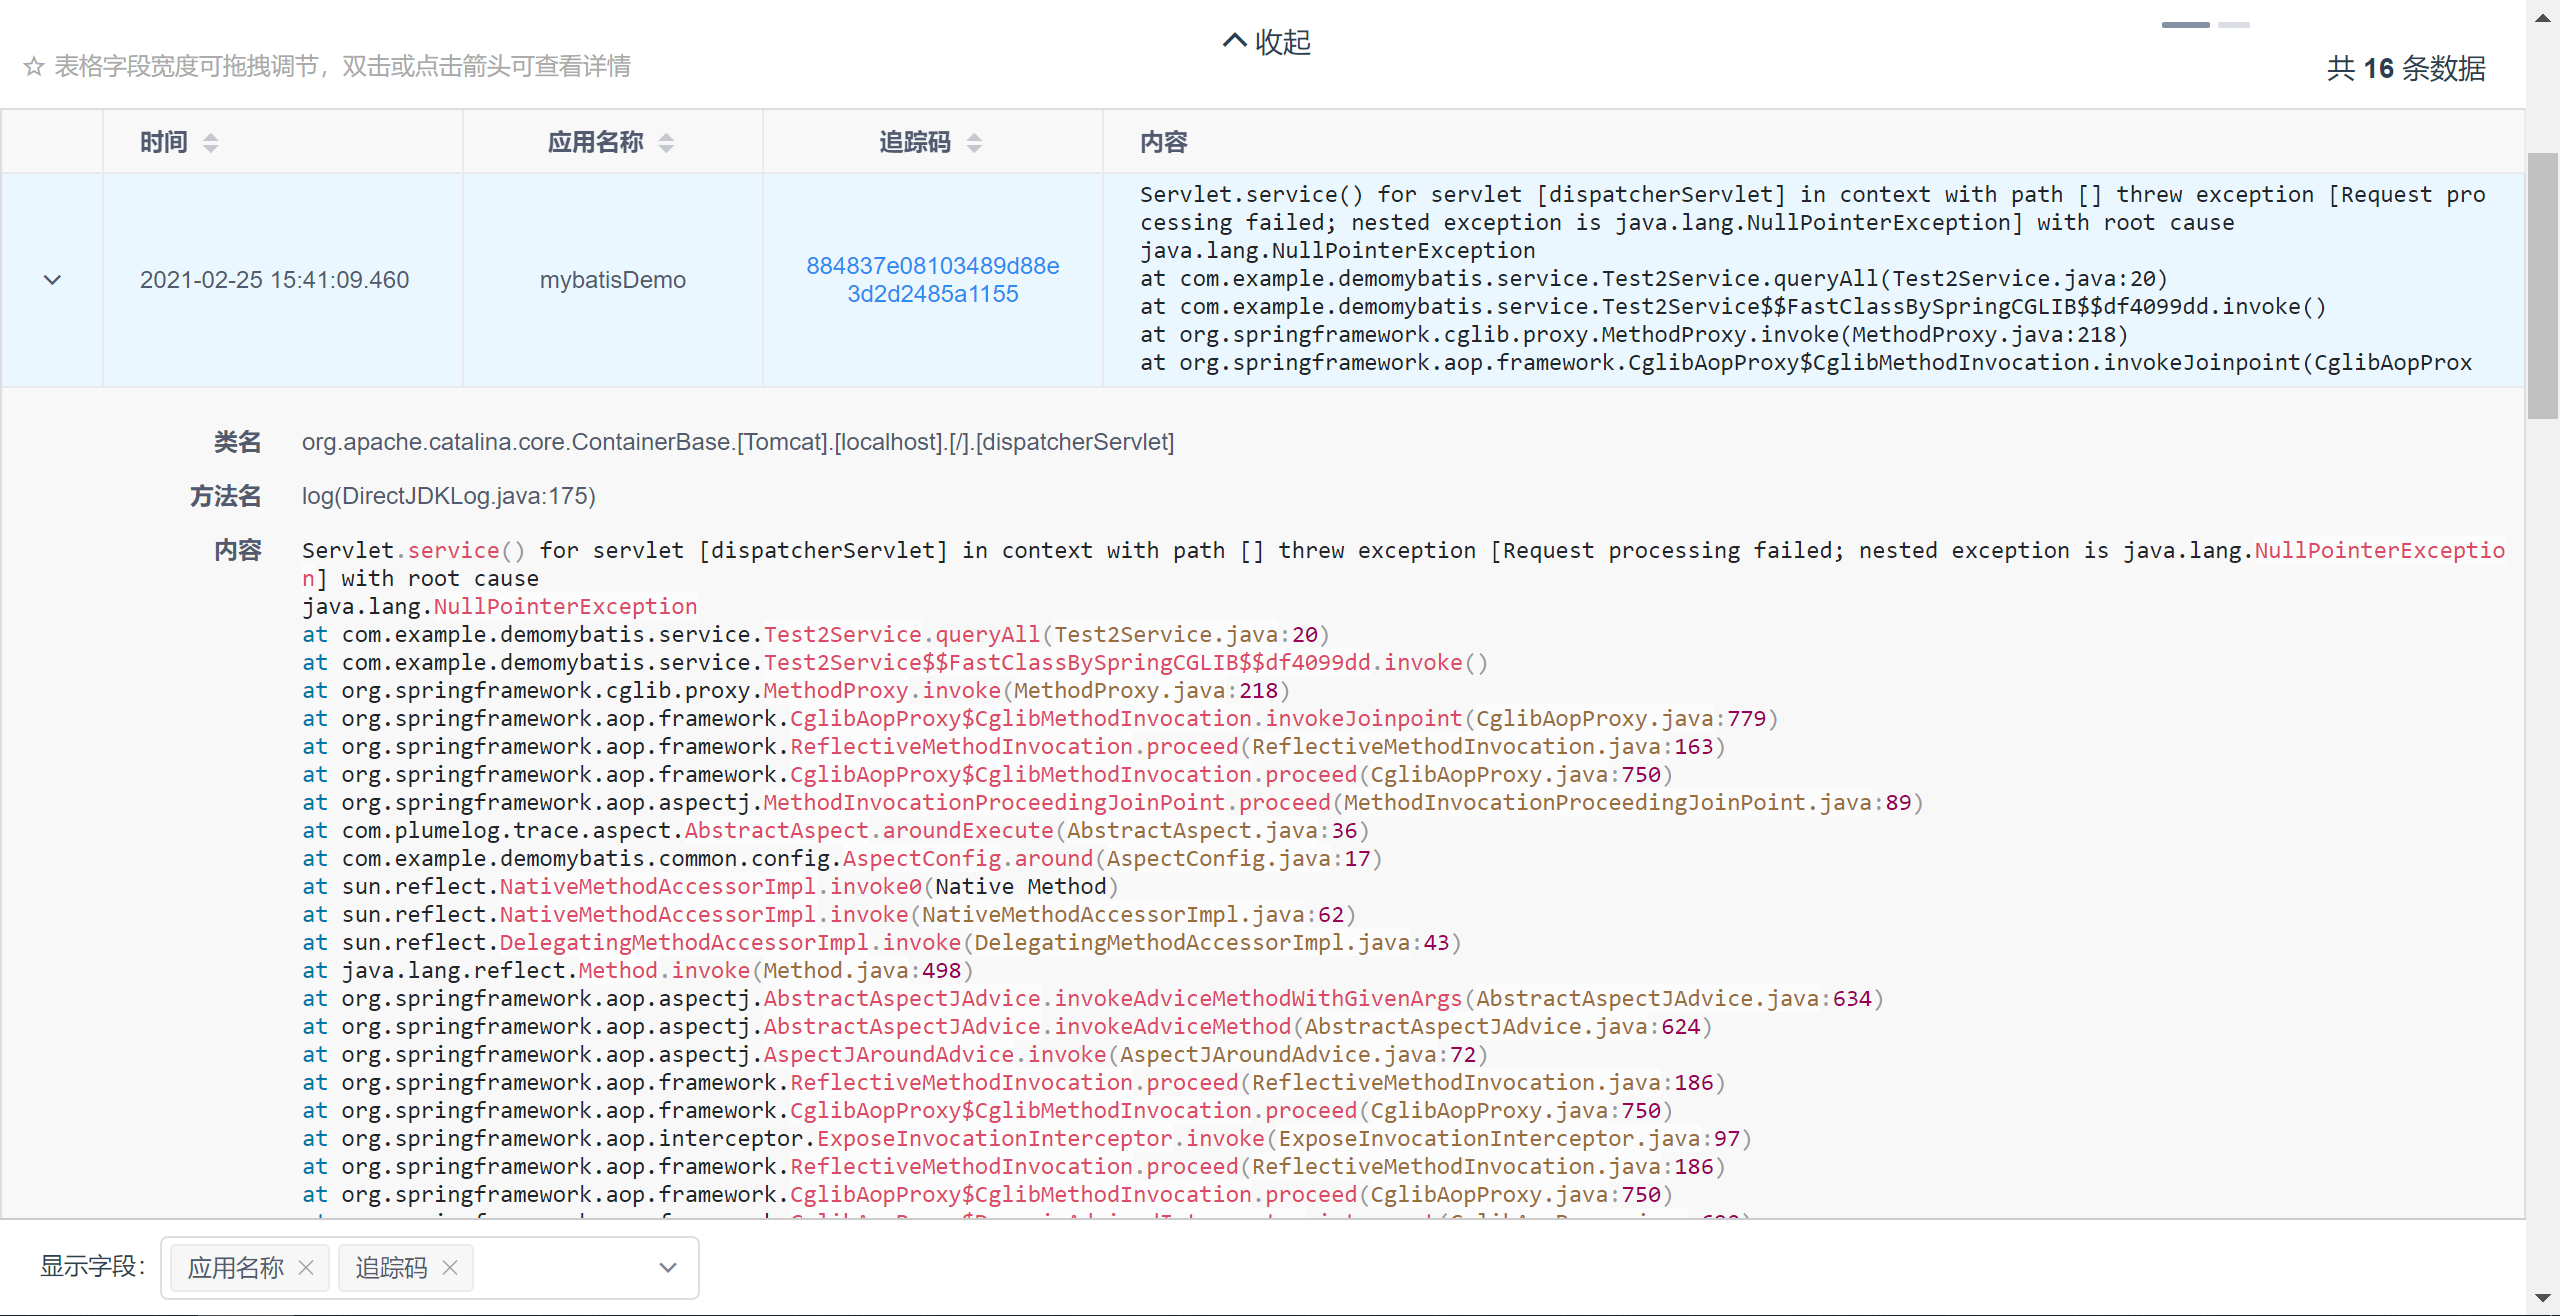Screen dimensions: 2560x1316
Task: Click the 共 16 条数据 total count
Action: pyautogui.click(x=2406, y=68)
